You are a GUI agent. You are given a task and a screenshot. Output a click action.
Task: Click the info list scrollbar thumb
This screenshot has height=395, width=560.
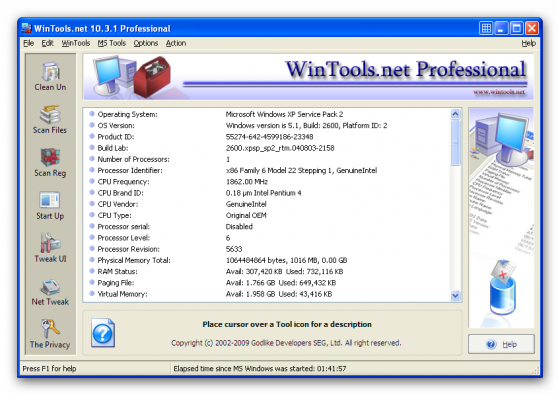click(x=455, y=143)
